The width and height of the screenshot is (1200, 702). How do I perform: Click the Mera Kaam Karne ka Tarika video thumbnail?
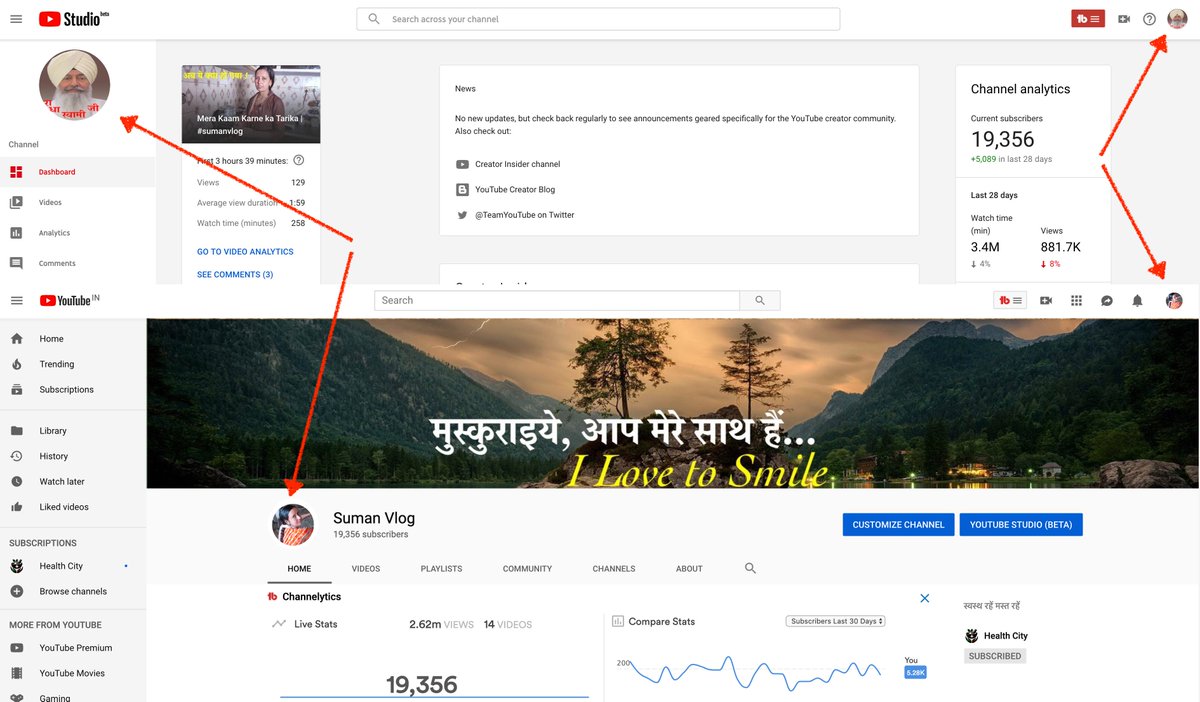click(x=251, y=104)
